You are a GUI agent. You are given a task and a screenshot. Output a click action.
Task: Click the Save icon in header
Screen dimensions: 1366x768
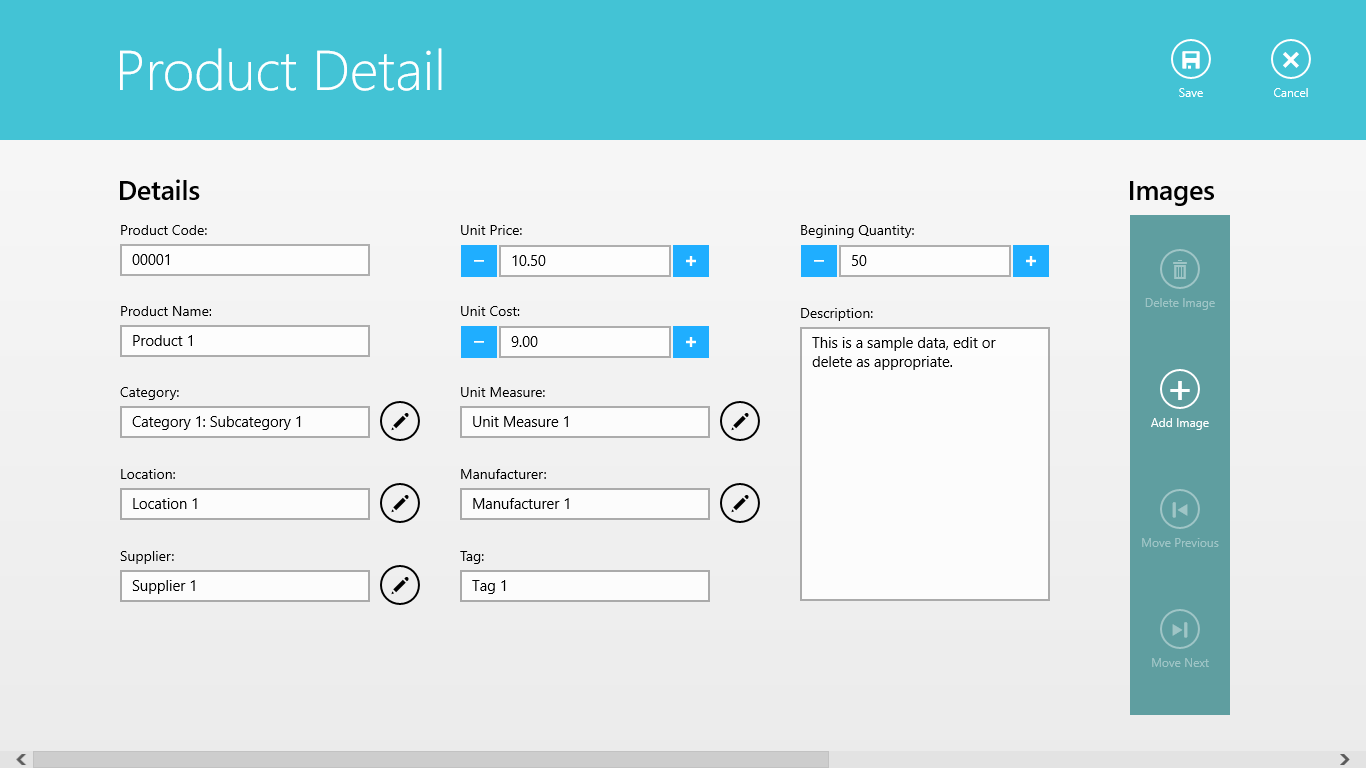pos(1190,60)
